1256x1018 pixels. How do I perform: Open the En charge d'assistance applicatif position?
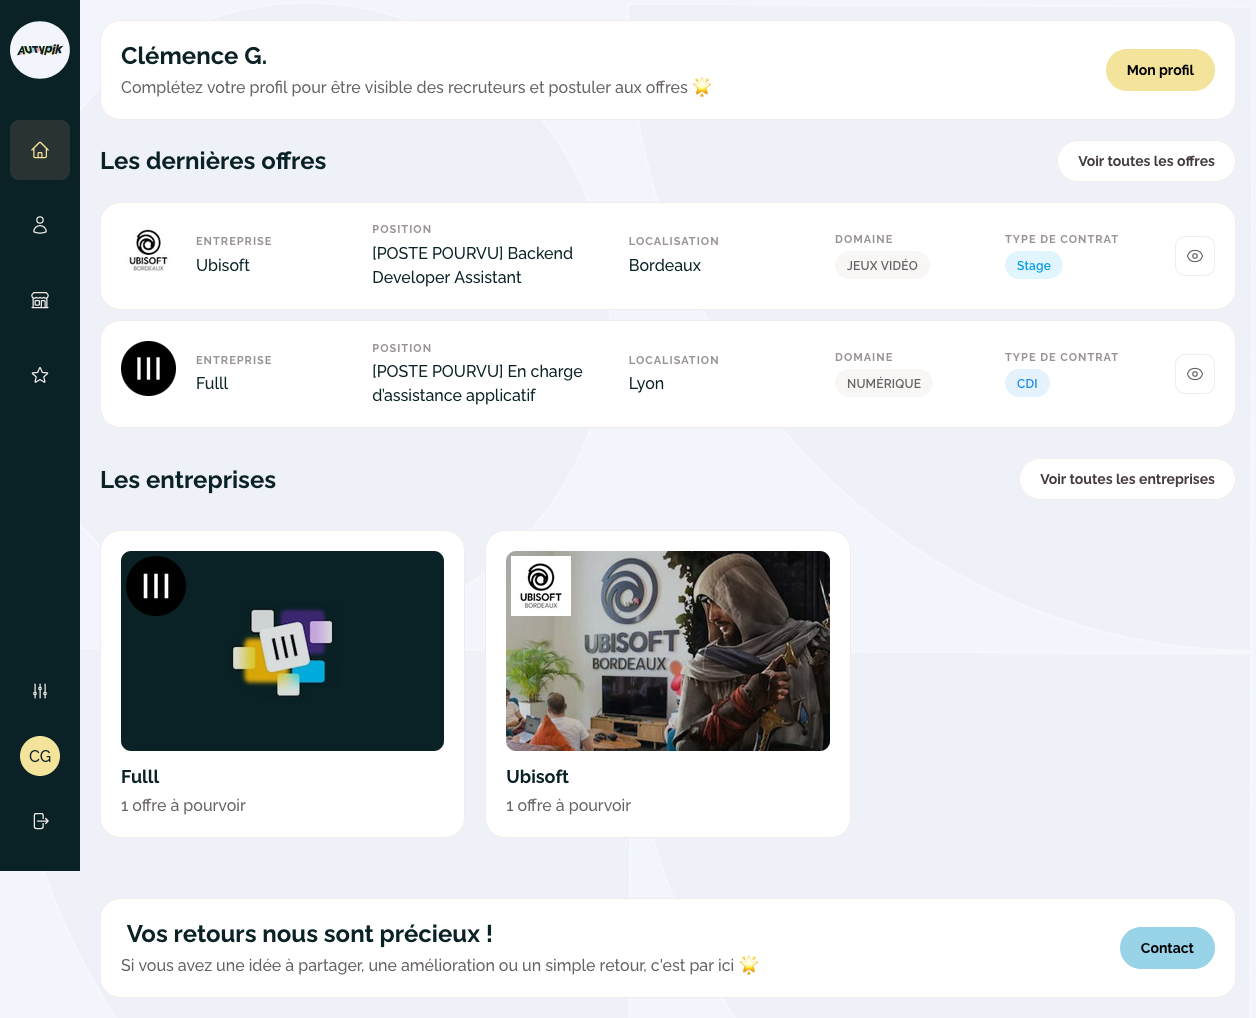pos(477,383)
